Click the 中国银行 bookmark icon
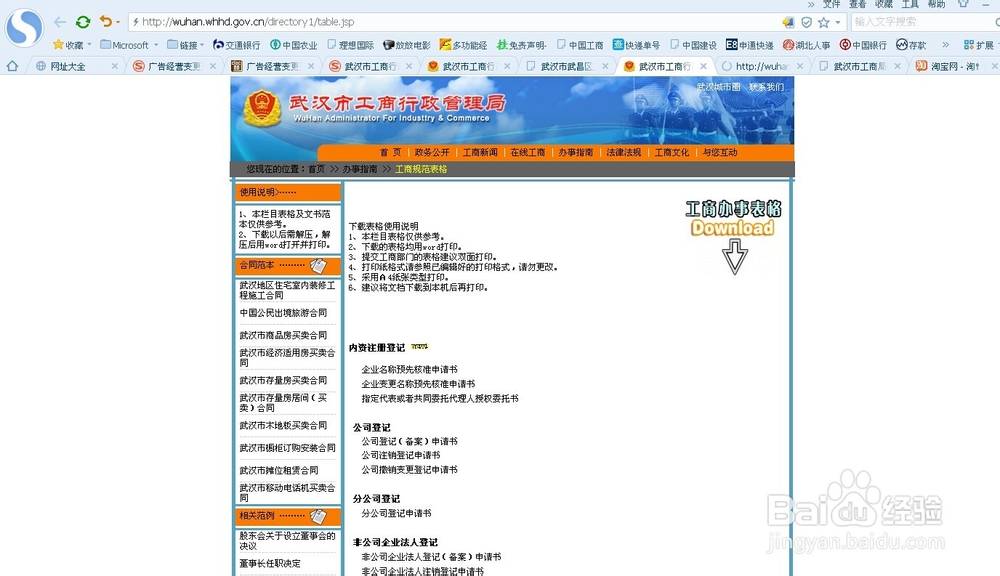The width and height of the screenshot is (1000, 576). (x=844, y=44)
